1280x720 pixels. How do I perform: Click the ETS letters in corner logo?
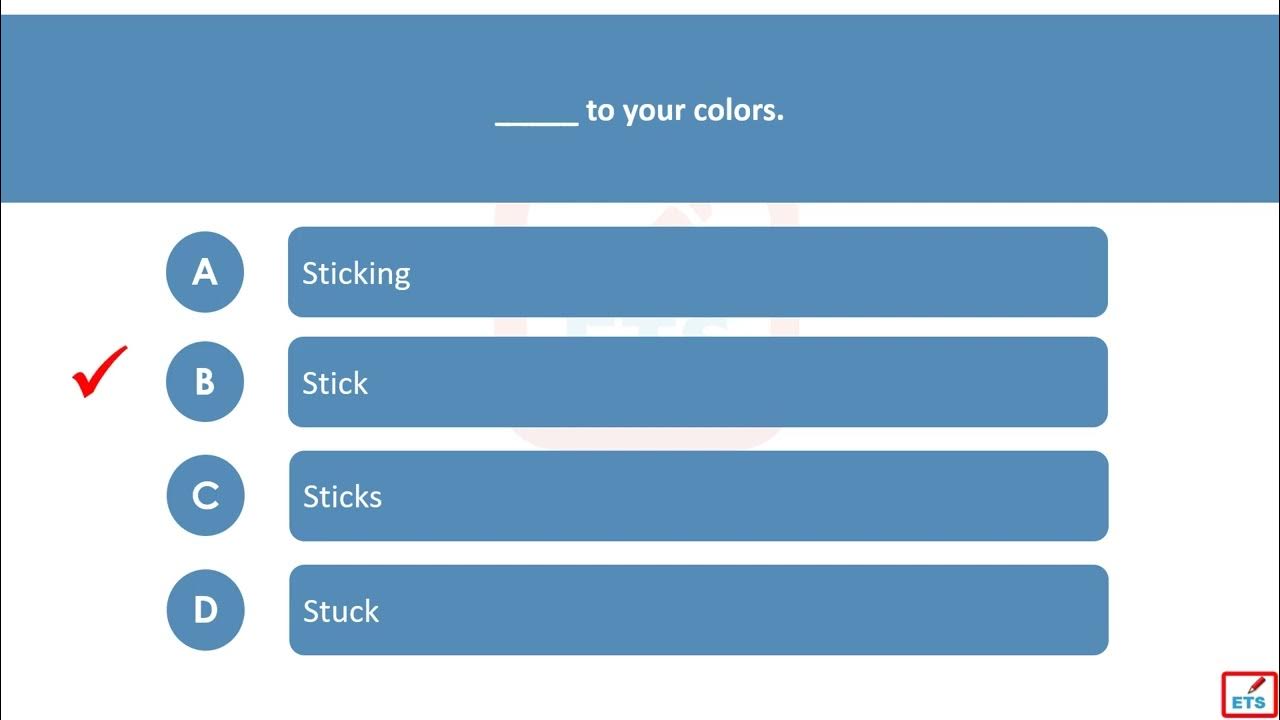1248,703
